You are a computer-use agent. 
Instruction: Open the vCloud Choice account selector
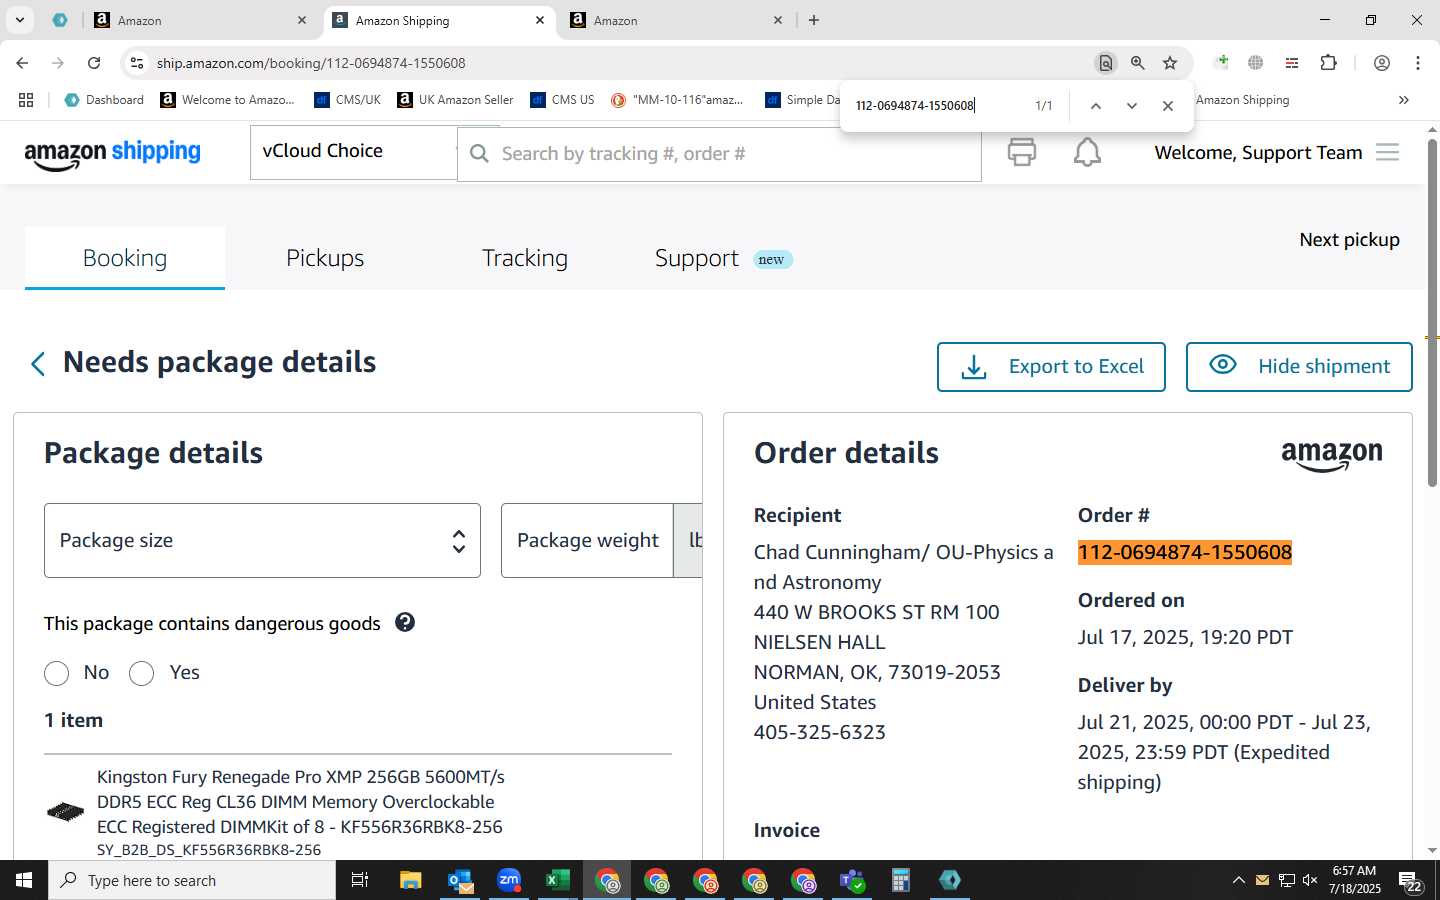353,152
